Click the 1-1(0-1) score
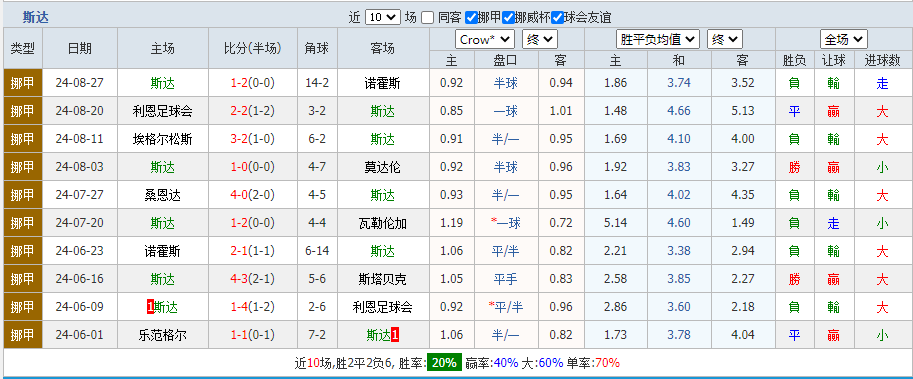This screenshot has width=913, height=379. [252, 335]
